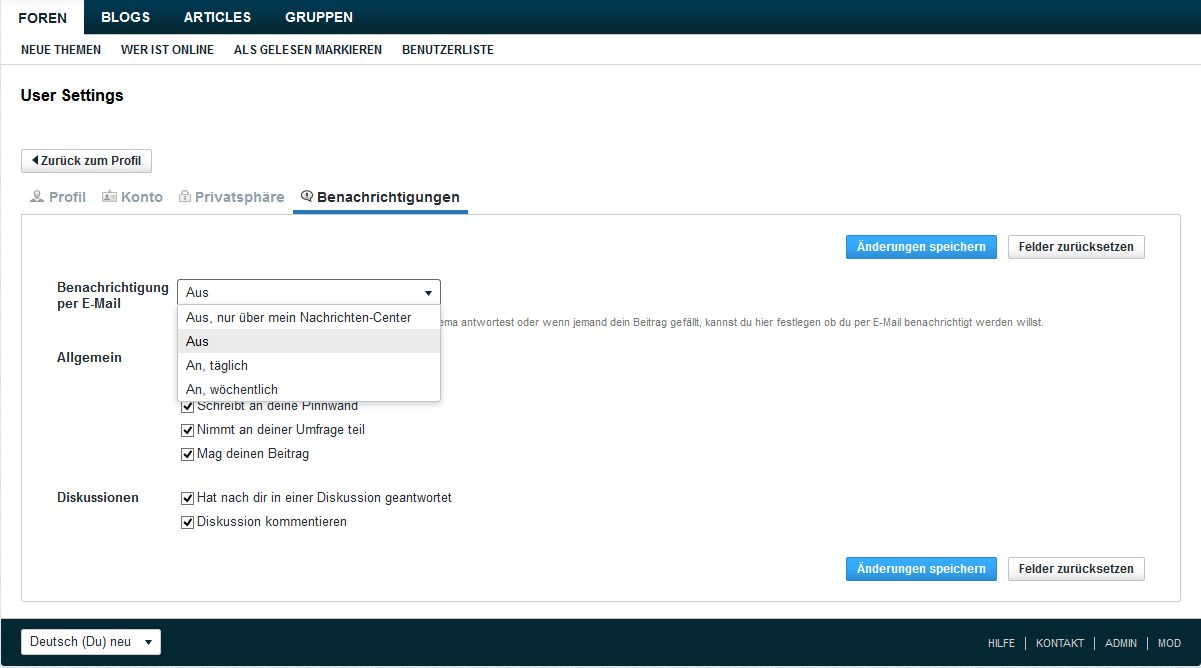This screenshot has height=668, width=1201.
Task: Click the Konto tab card icon
Action: (109, 197)
